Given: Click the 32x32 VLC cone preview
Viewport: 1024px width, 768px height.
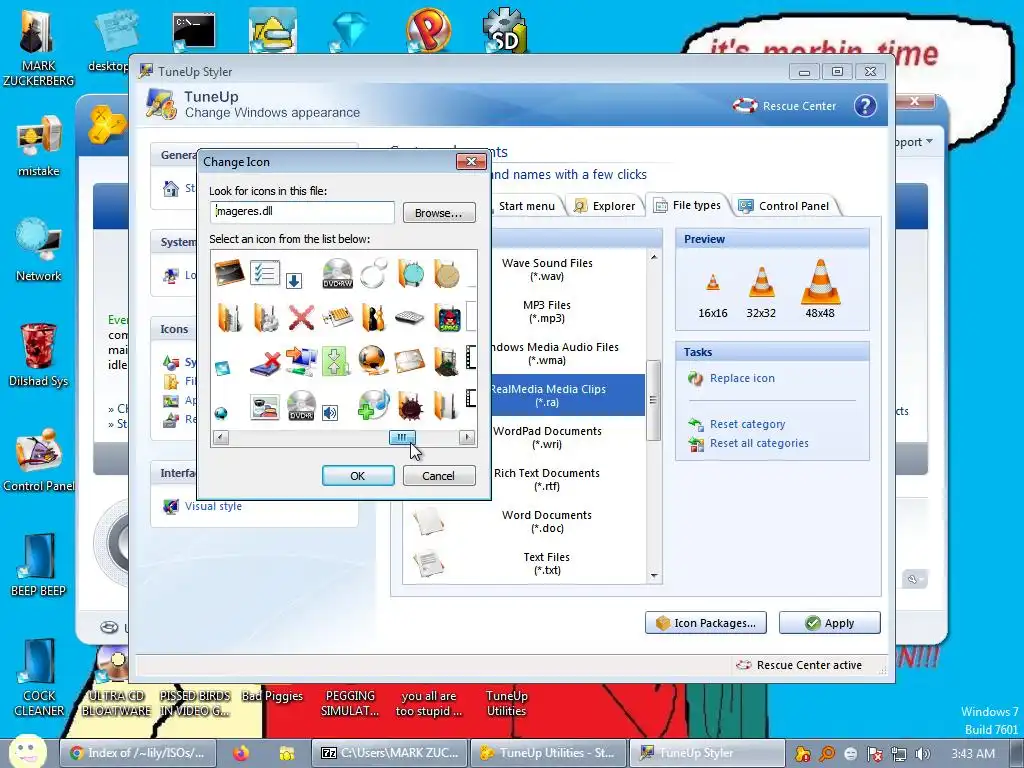Looking at the screenshot, I should [x=761, y=283].
